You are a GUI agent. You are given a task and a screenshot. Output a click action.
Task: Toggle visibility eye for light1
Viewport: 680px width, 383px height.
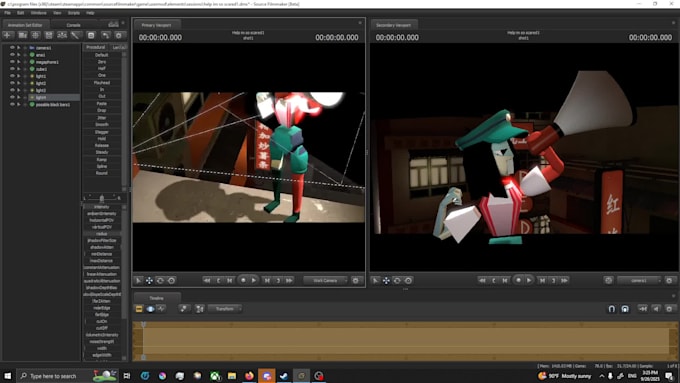[12, 76]
